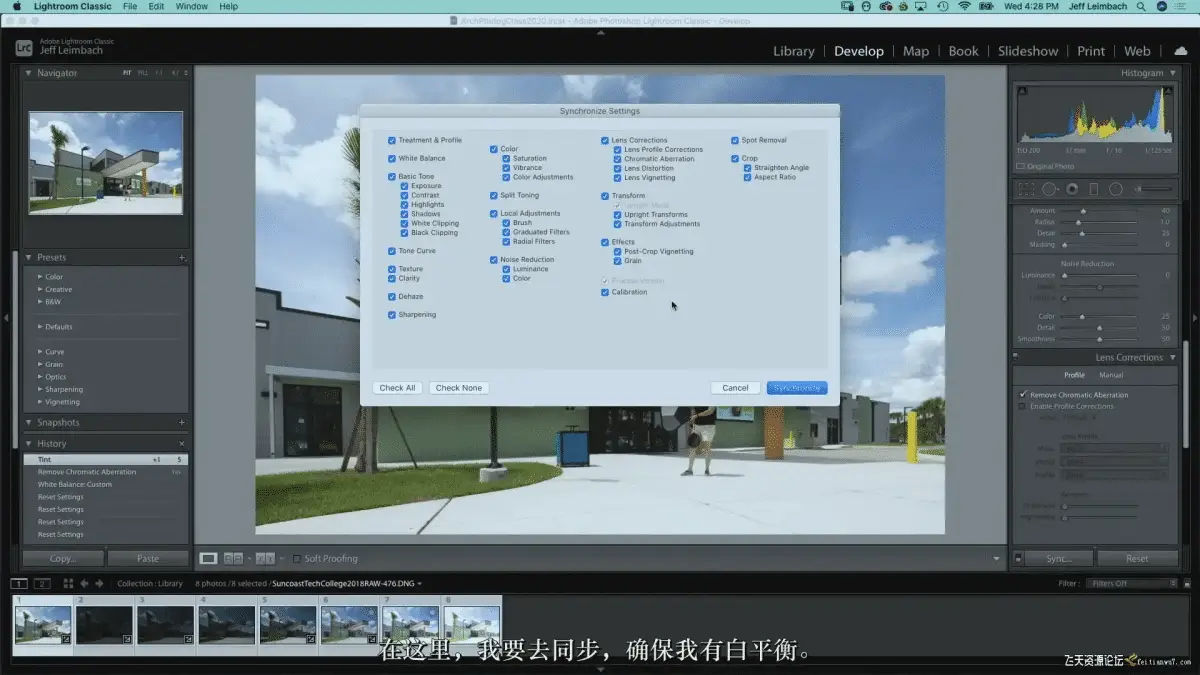Image resolution: width=1200 pixels, height=675 pixels.
Task: Toggle the Lens Corrections panel switch
Action: click(x=1016, y=357)
